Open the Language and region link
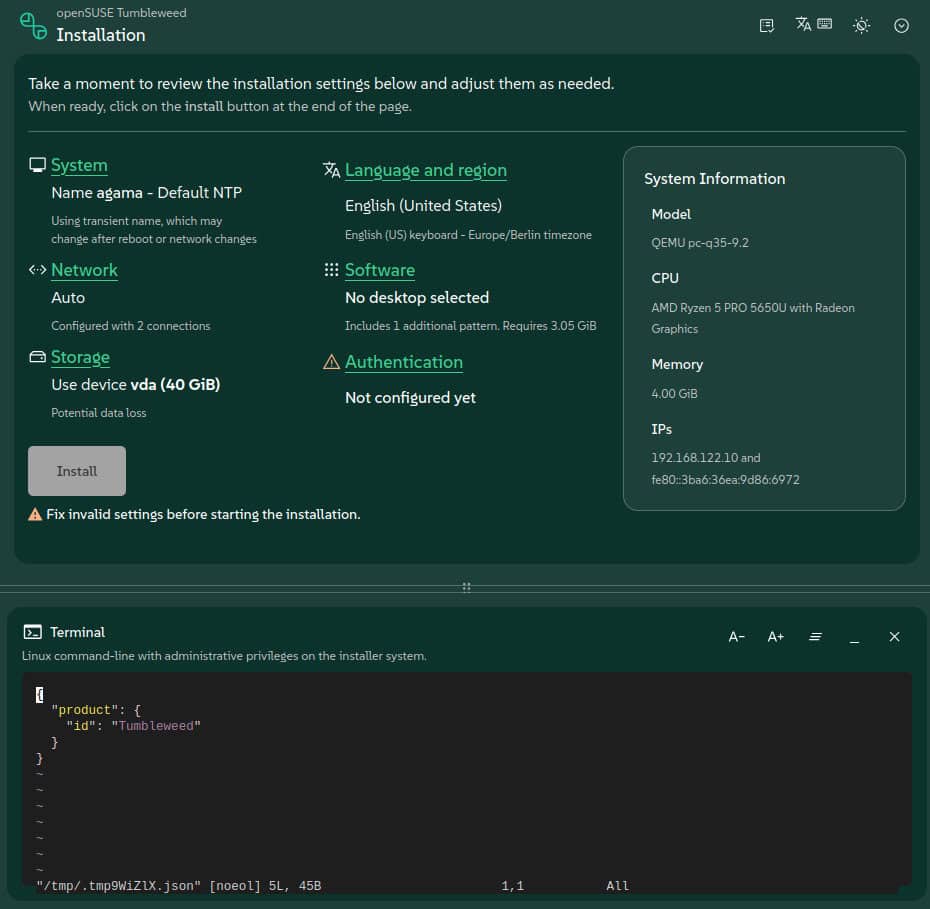This screenshot has height=909, width=930. tap(425, 170)
